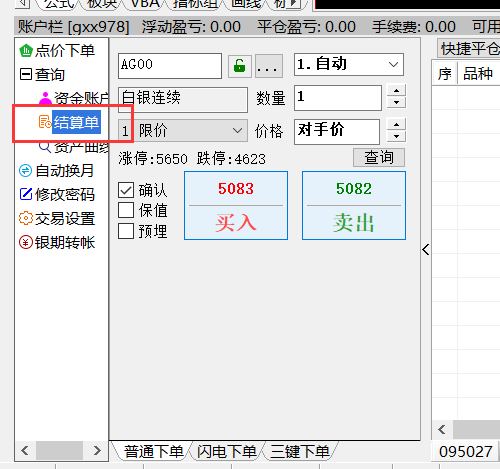Click the ... browse button next to contract code
Screen dimensions: 500x469
pos(269,66)
